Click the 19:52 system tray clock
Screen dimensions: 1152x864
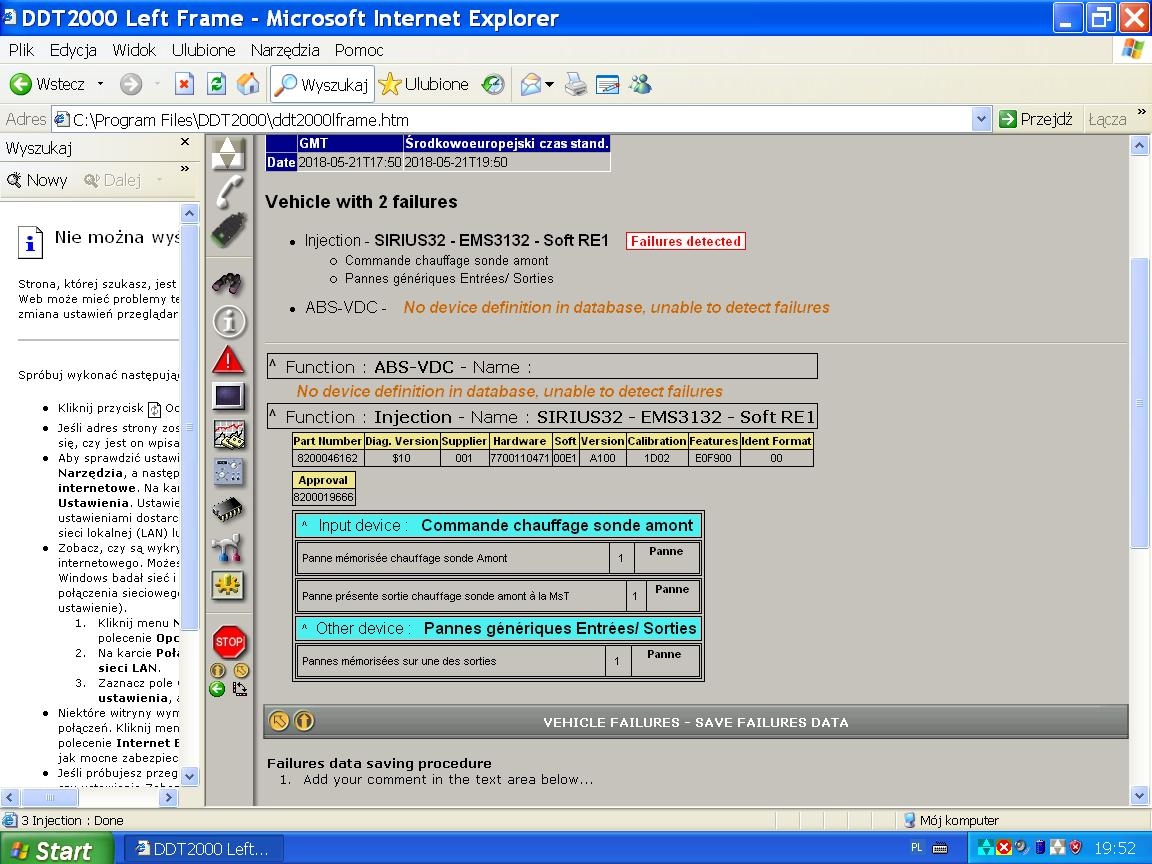click(x=1115, y=849)
